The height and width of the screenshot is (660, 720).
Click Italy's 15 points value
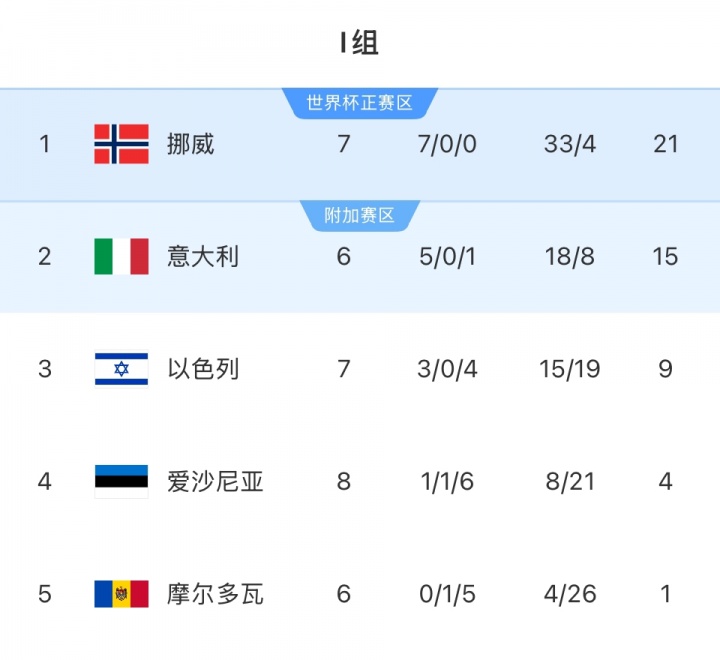[665, 256]
